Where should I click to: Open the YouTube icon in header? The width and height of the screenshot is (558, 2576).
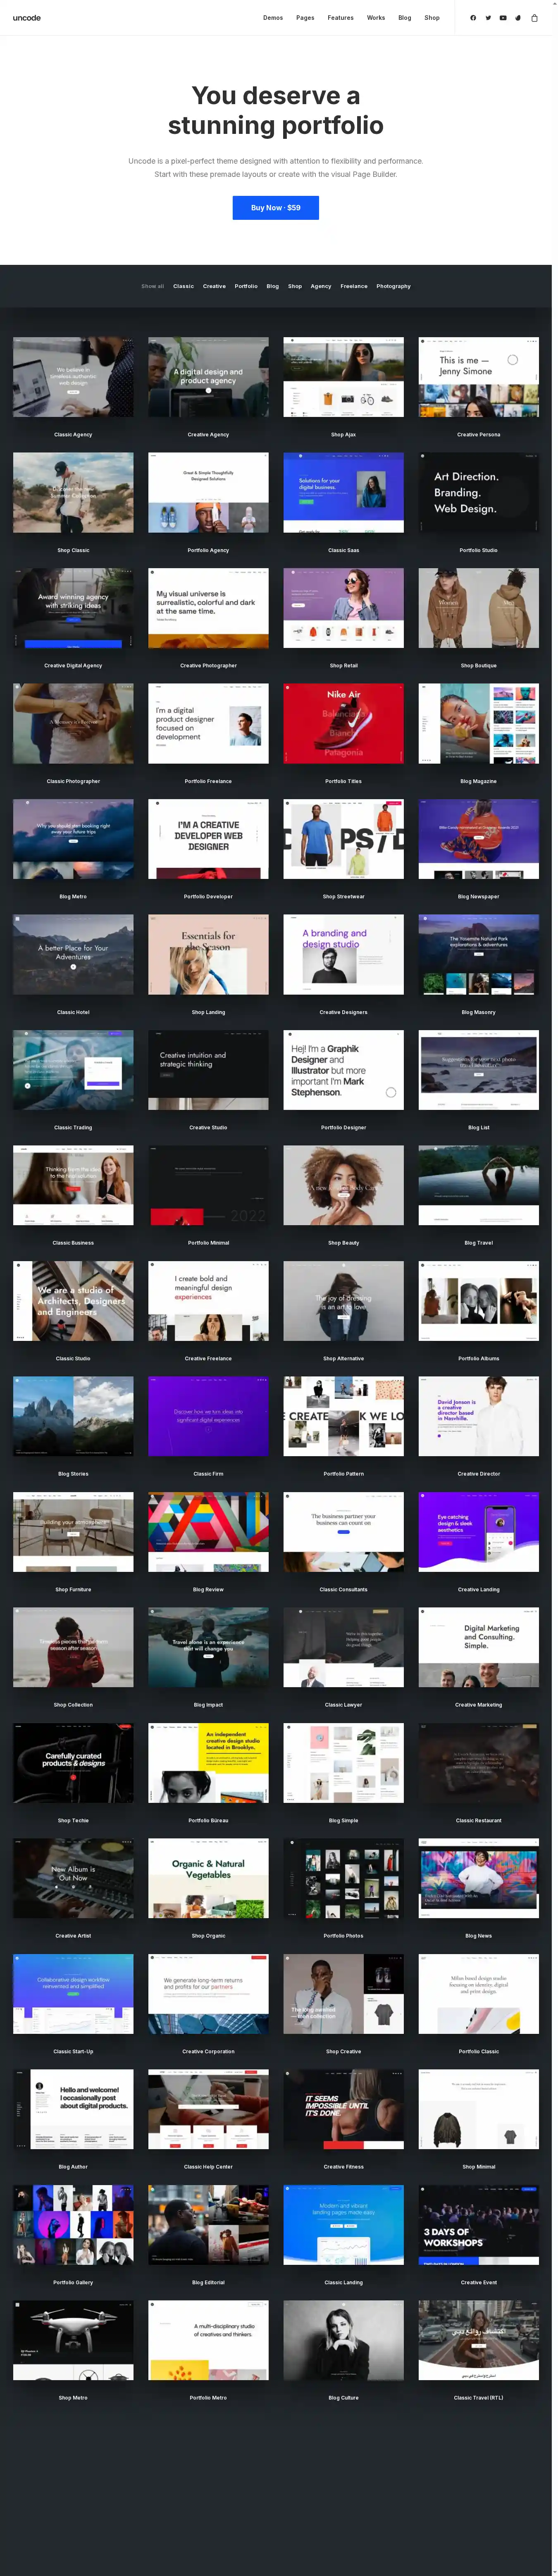(503, 18)
